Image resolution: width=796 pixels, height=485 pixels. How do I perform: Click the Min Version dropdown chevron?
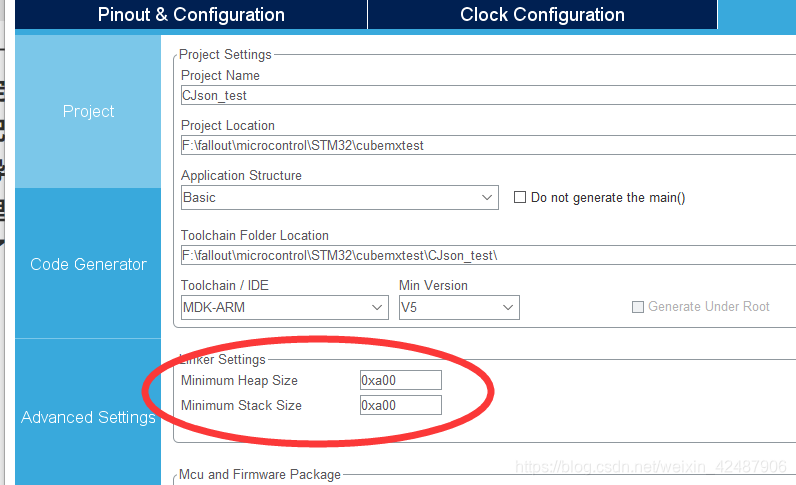tap(508, 308)
